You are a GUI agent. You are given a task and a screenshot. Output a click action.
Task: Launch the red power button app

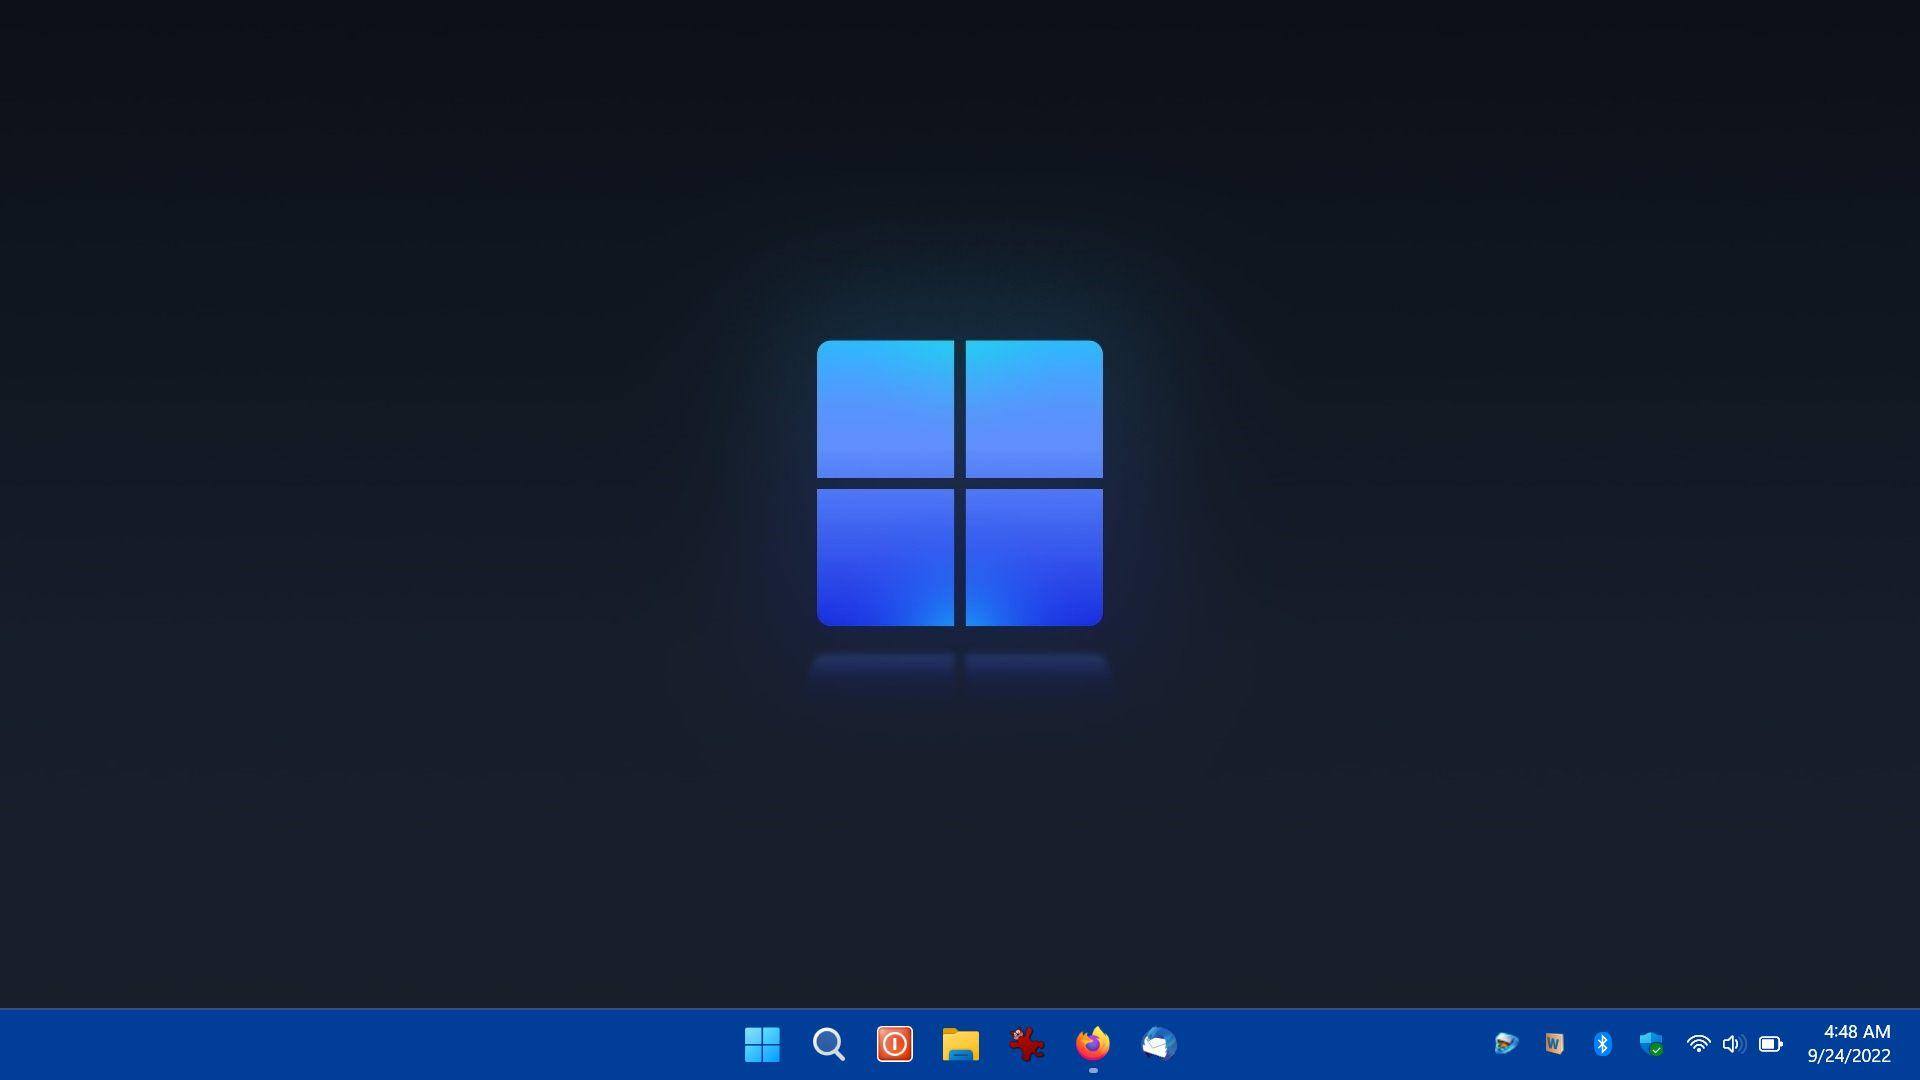894,1044
